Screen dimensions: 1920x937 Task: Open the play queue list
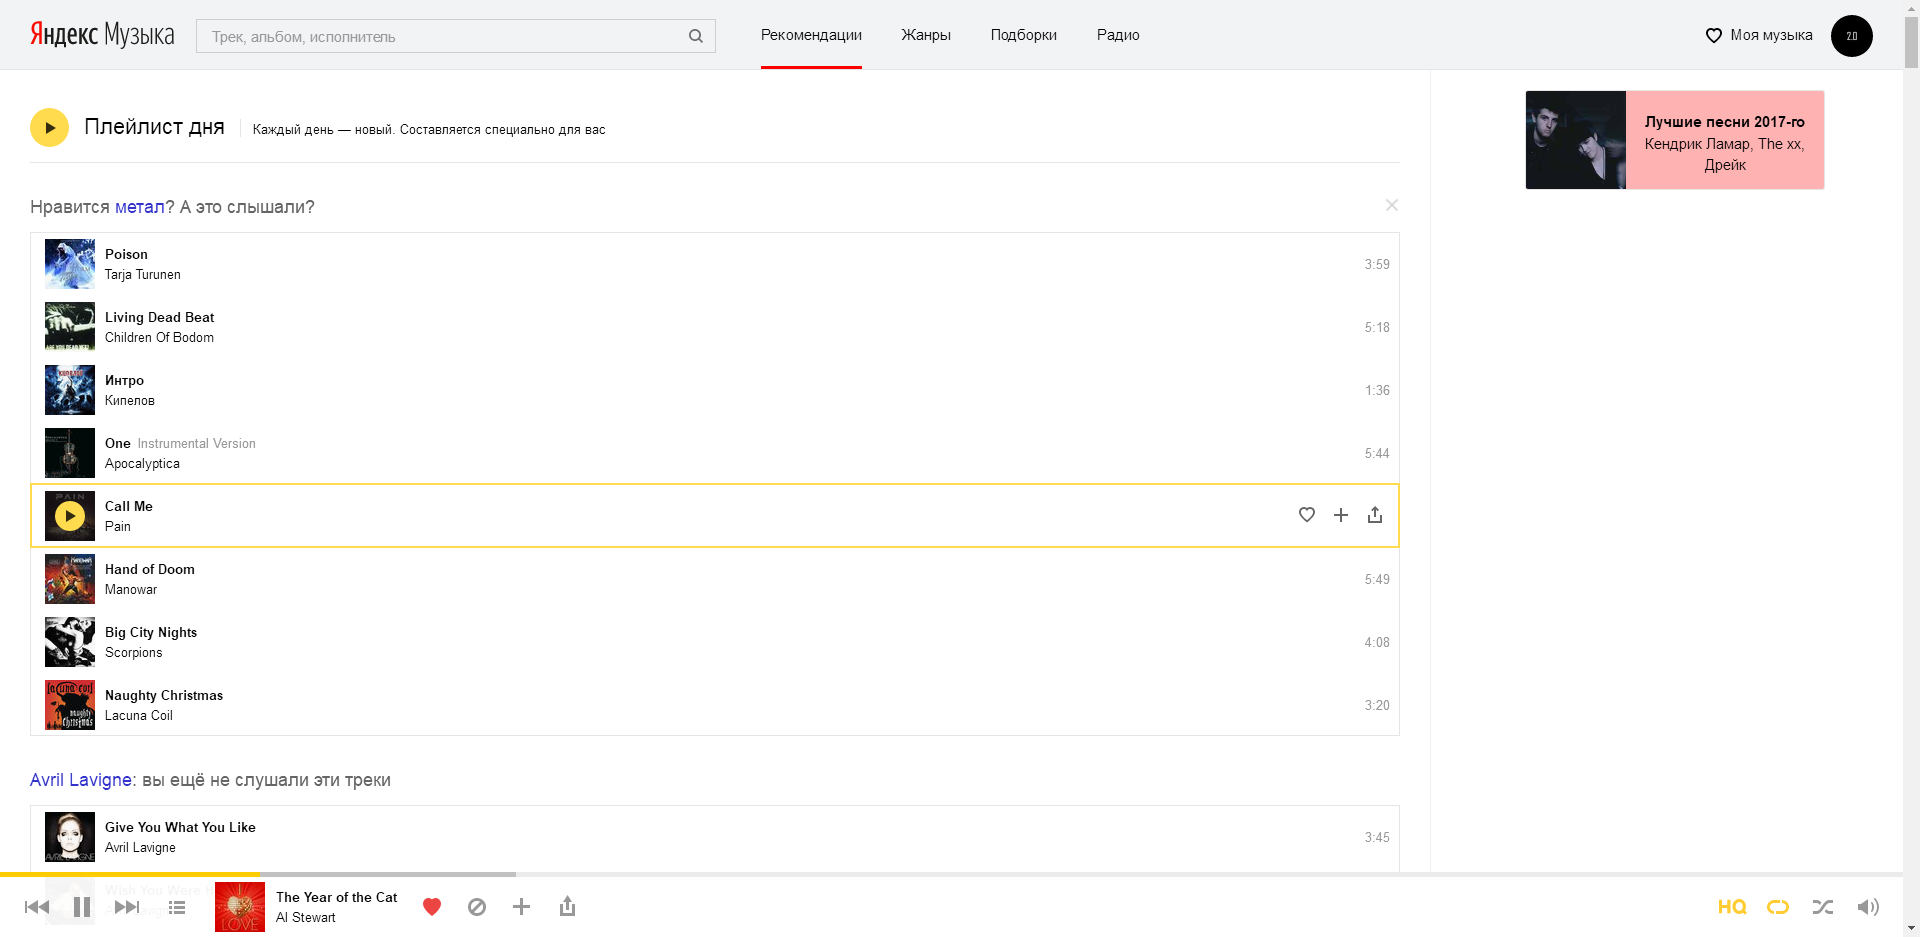(x=177, y=907)
